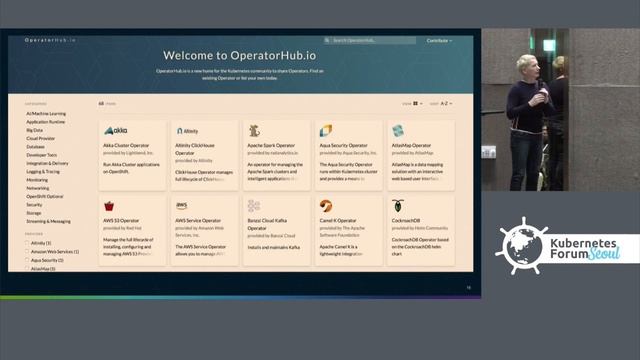640x360 pixels.
Task: Check the Aqua Security provider filter
Action: [27, 260]
